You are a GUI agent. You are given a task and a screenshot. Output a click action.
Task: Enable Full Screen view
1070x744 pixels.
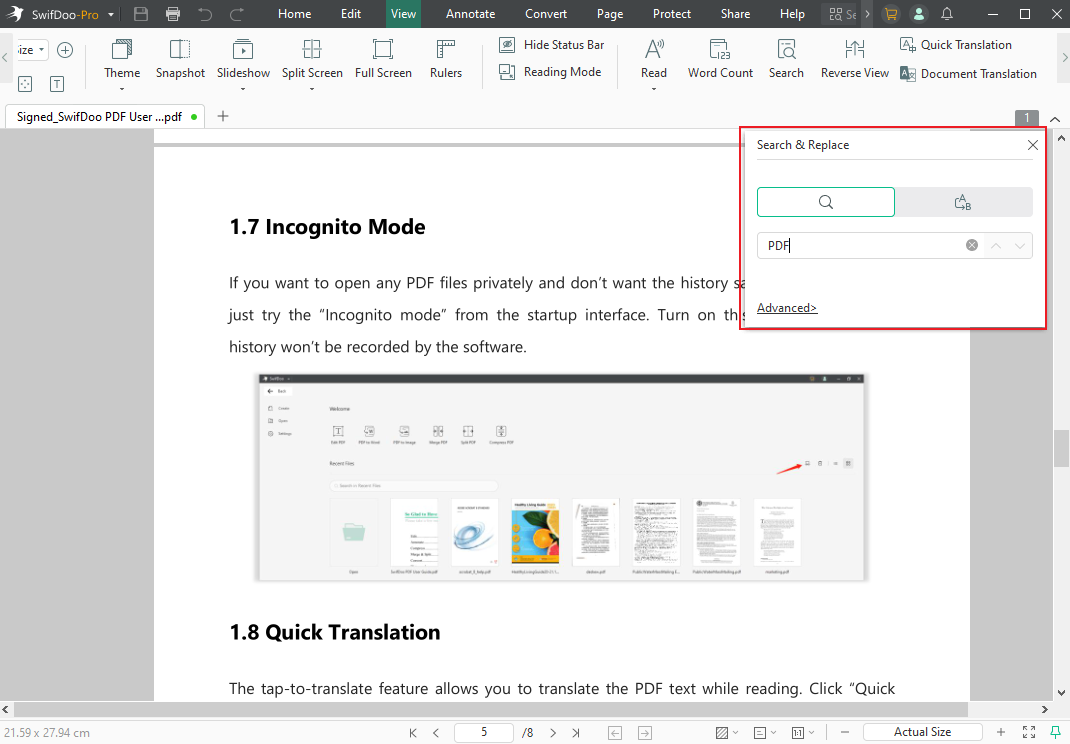point(383,50)
